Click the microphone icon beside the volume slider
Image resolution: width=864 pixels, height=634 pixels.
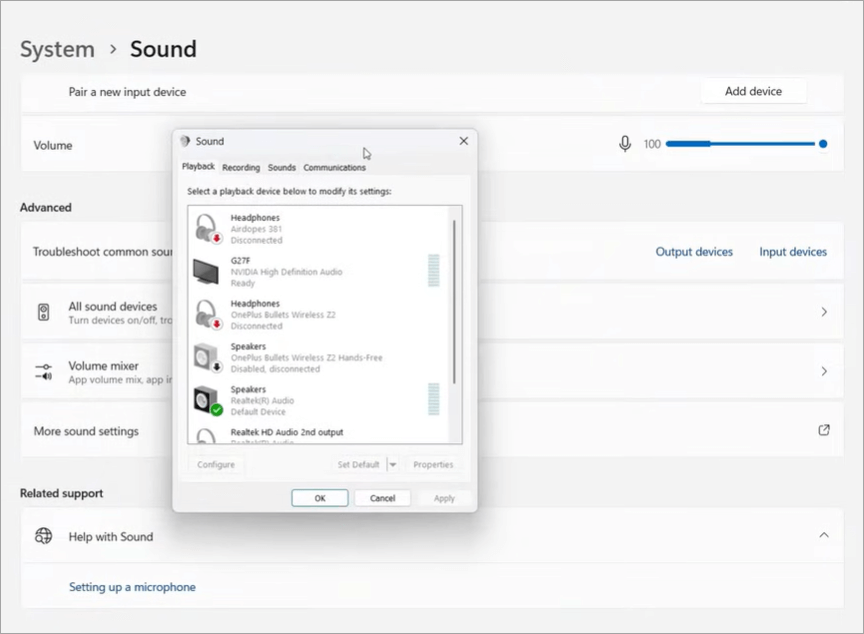coord(625,143)
